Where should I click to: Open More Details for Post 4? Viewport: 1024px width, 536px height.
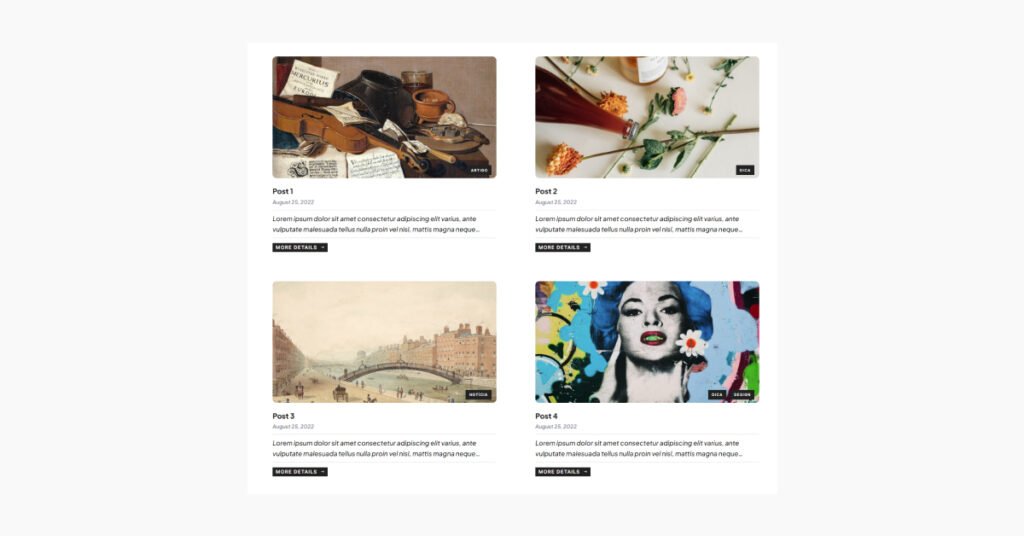(563, 471)
